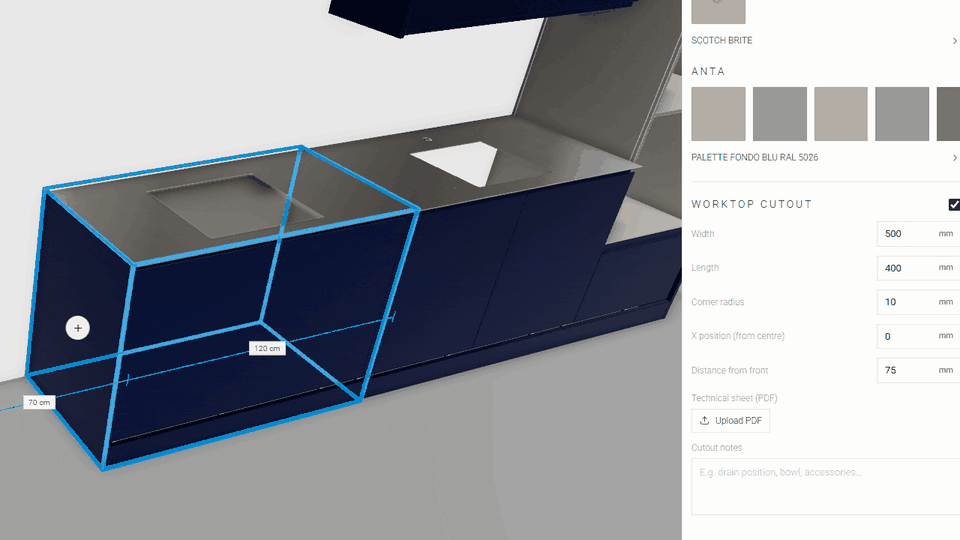Click the Upload PDF button
The height and width of the screenshot is (540, 960).
click(x=730, y=421)
